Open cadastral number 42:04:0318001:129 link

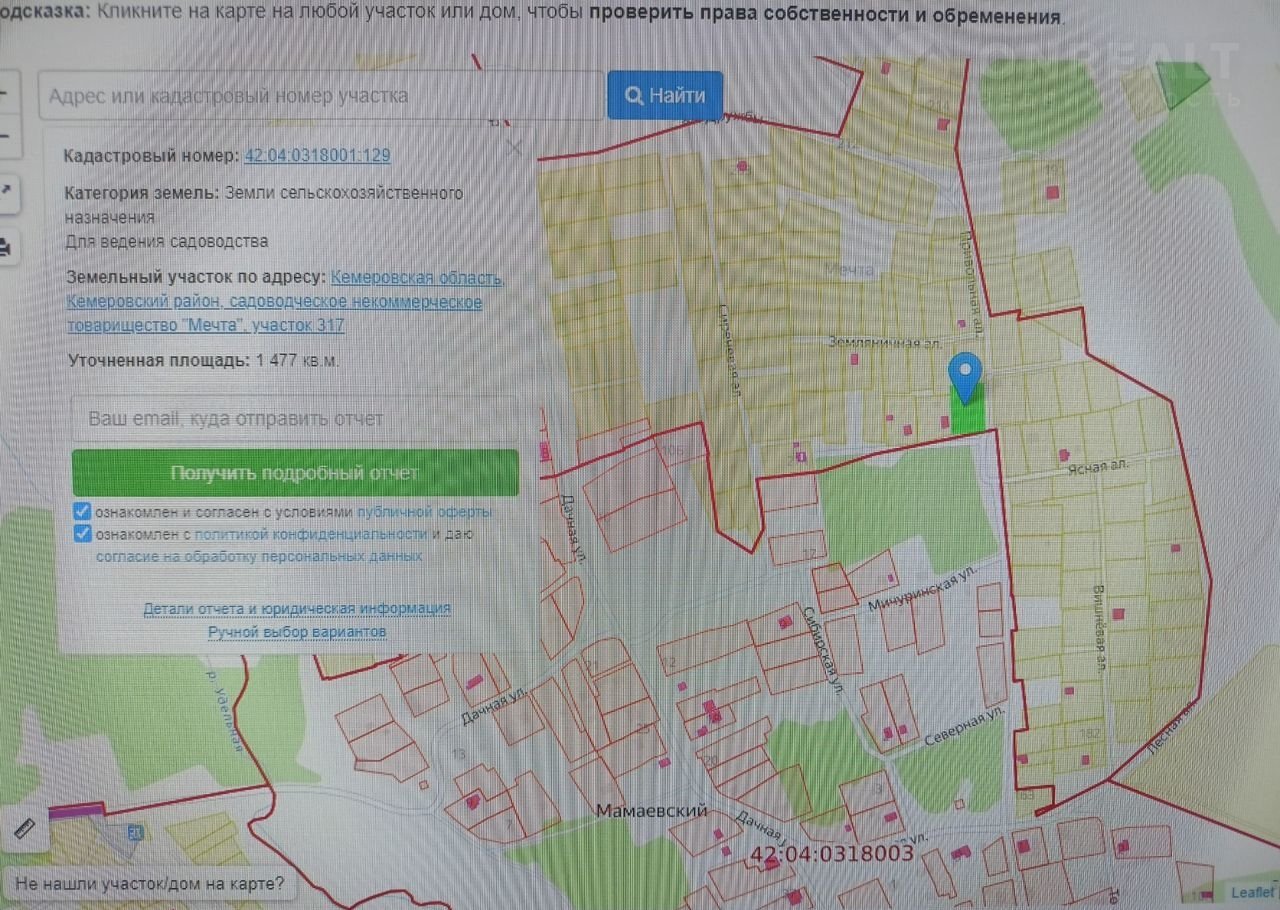pos(317,156)
